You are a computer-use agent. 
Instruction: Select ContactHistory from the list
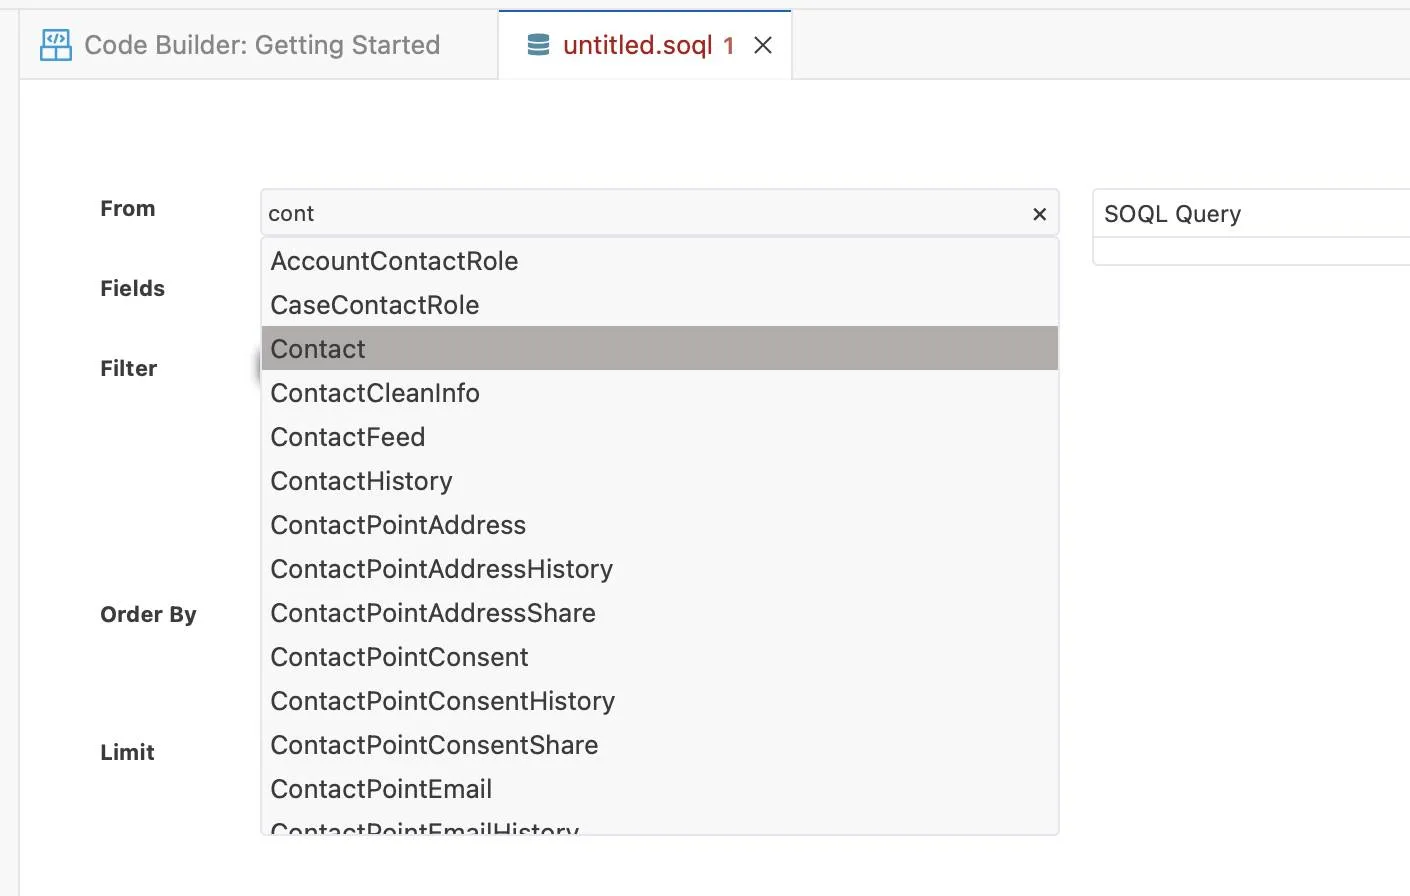pos(660,481)
